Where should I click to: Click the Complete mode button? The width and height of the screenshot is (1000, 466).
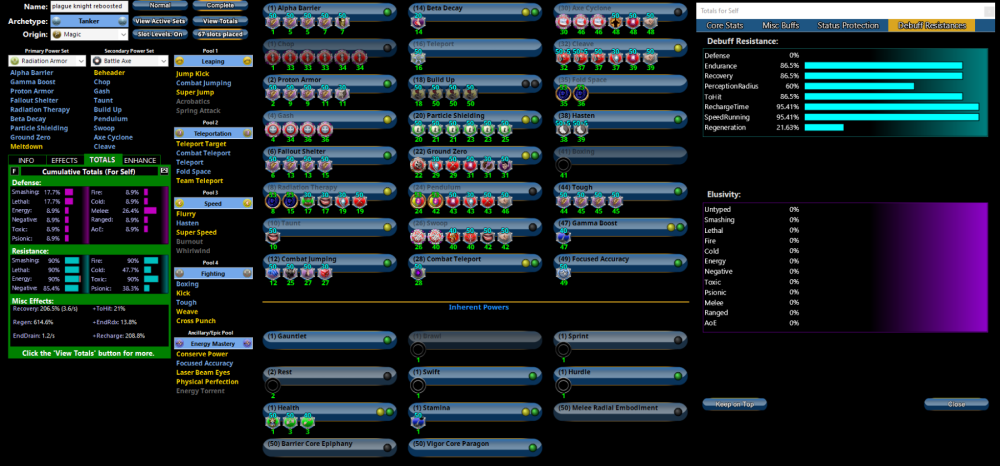click(220, 6)
